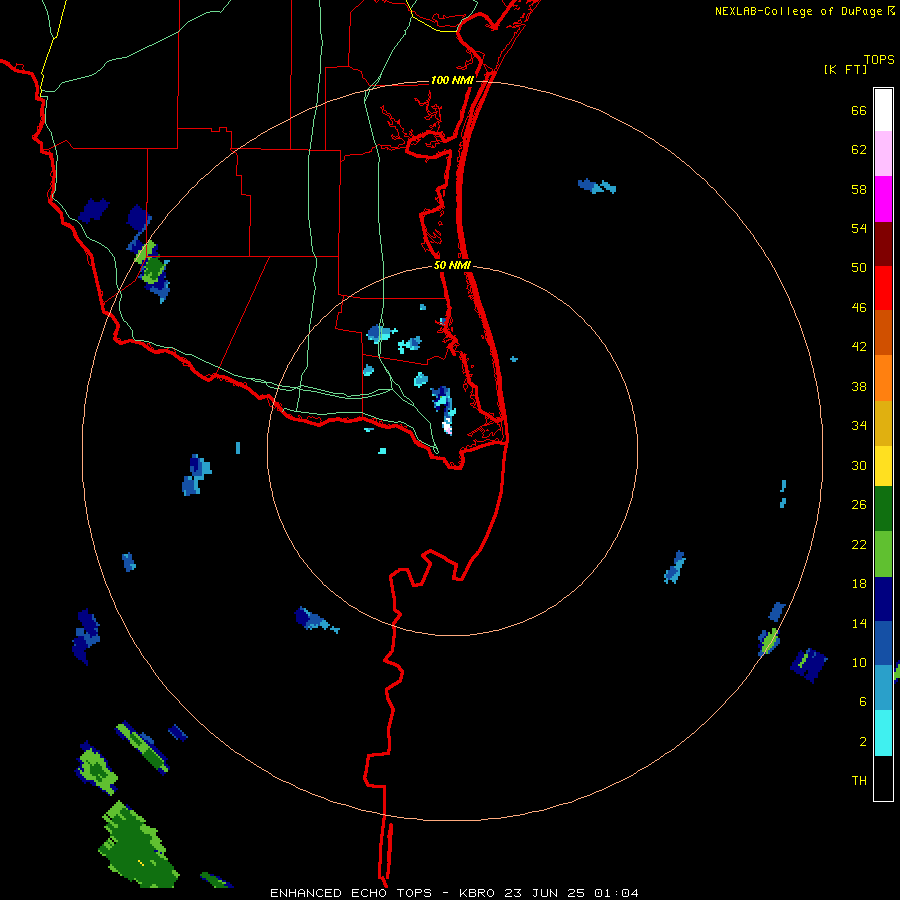Click 'NEXLAB-College of DuPage' header text

click(798, 11)
